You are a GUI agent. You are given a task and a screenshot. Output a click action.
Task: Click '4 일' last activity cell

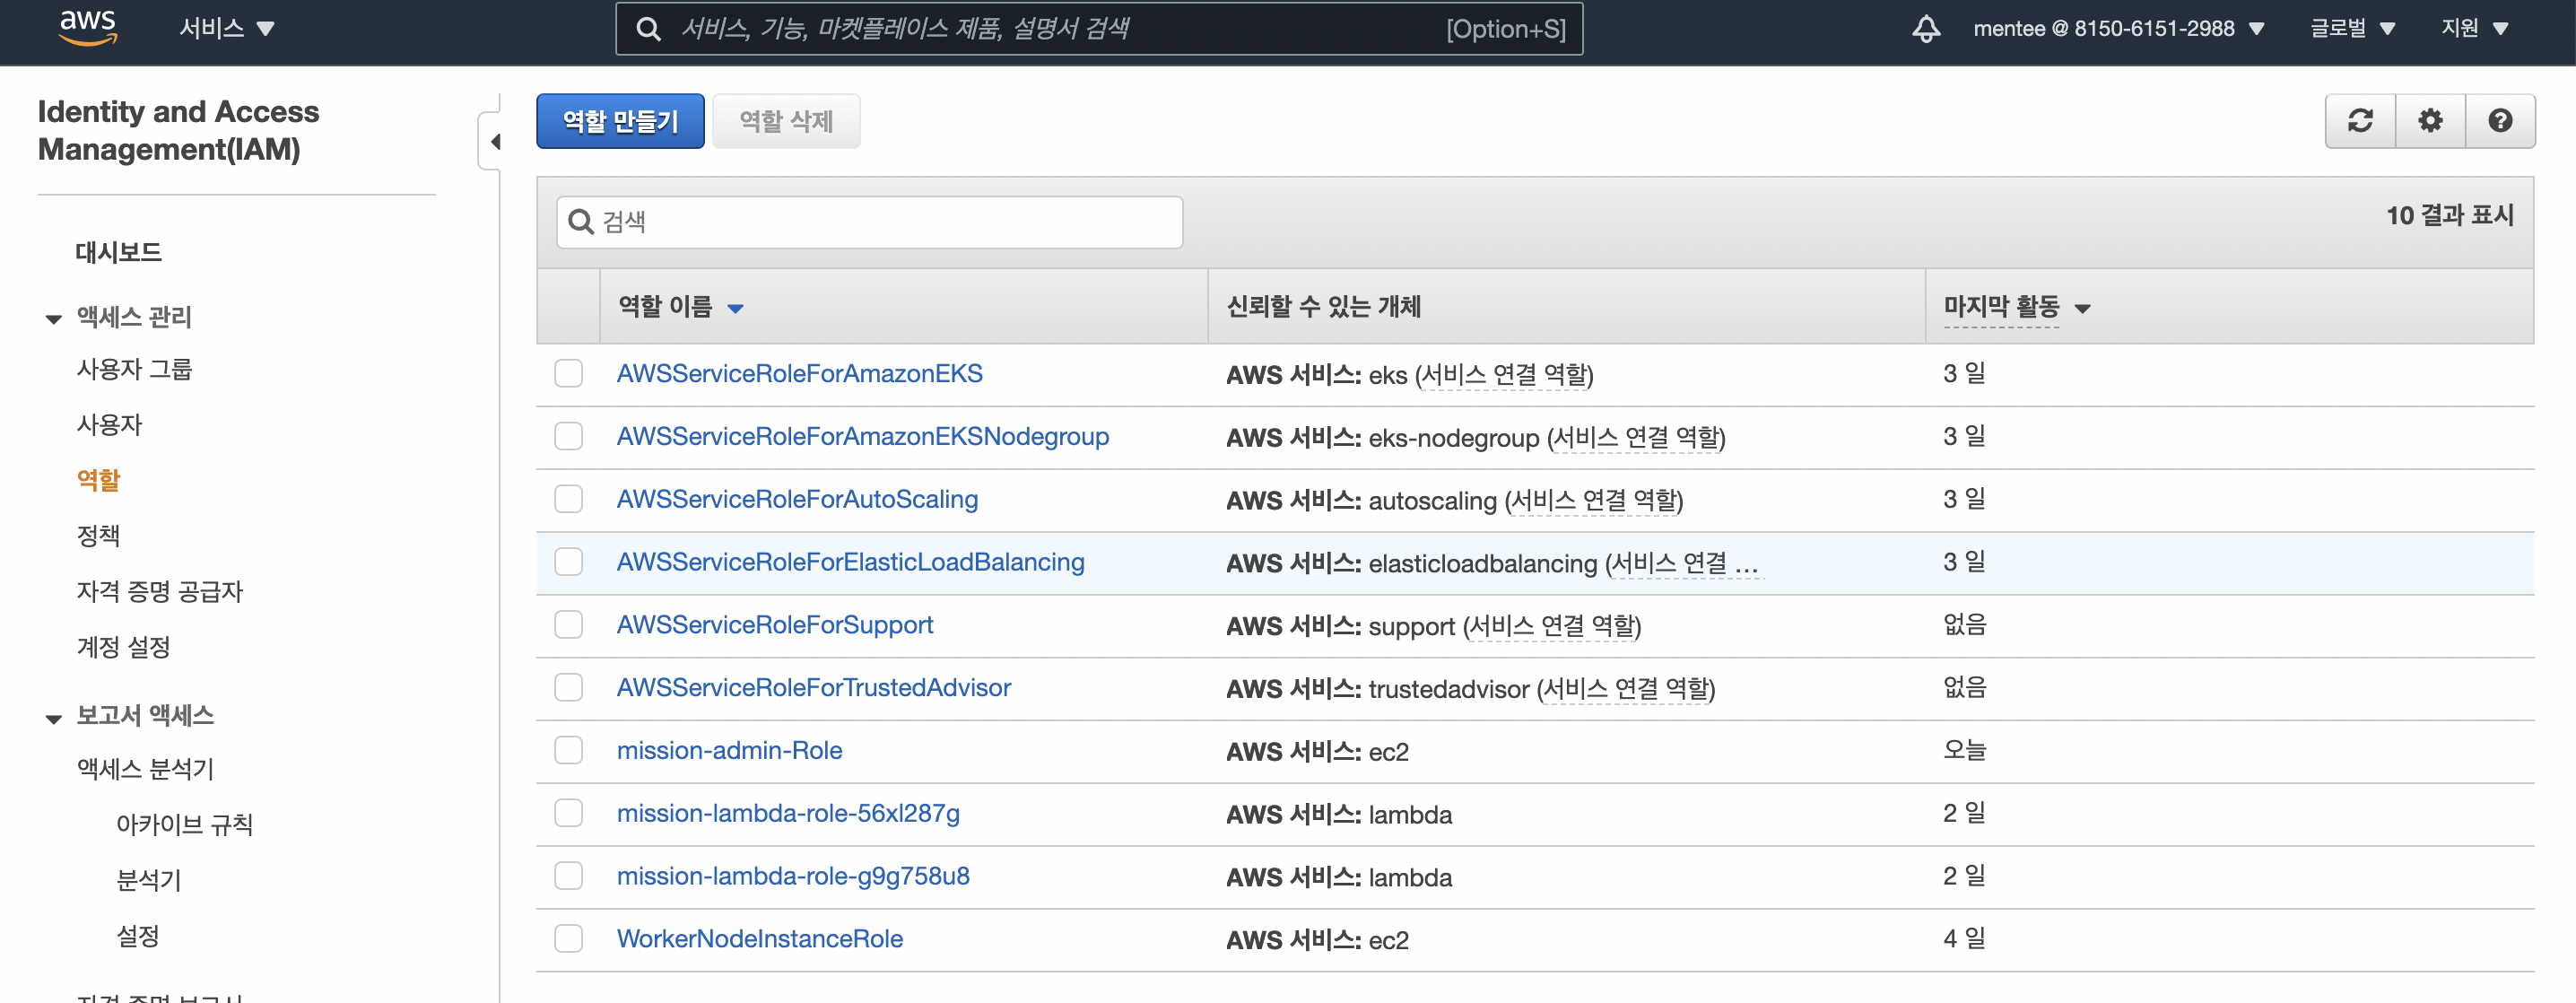[x=1964, y=938]
